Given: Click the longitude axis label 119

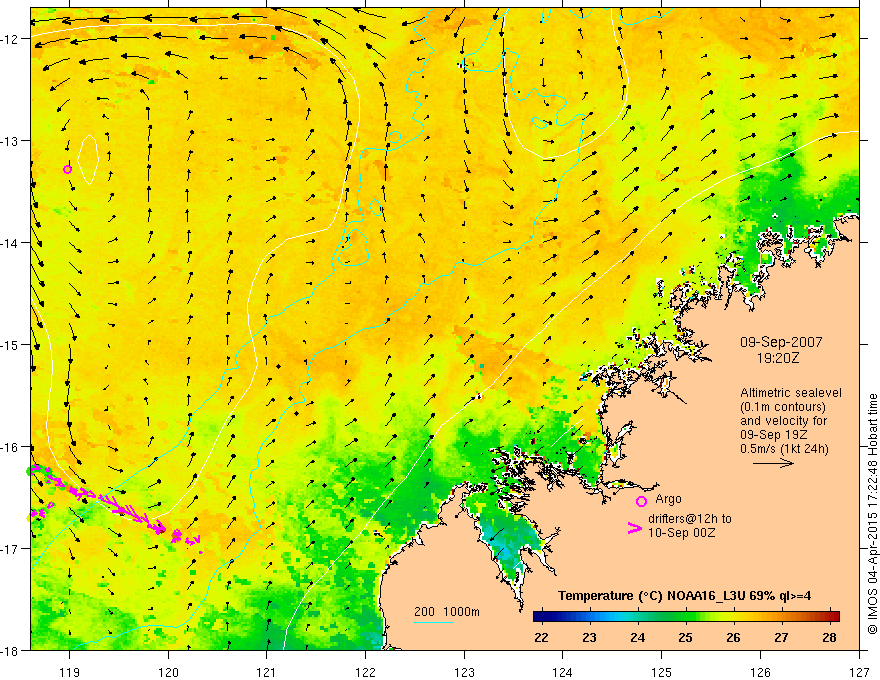Looking at the screenshot, I should click(x=70, y=672).
